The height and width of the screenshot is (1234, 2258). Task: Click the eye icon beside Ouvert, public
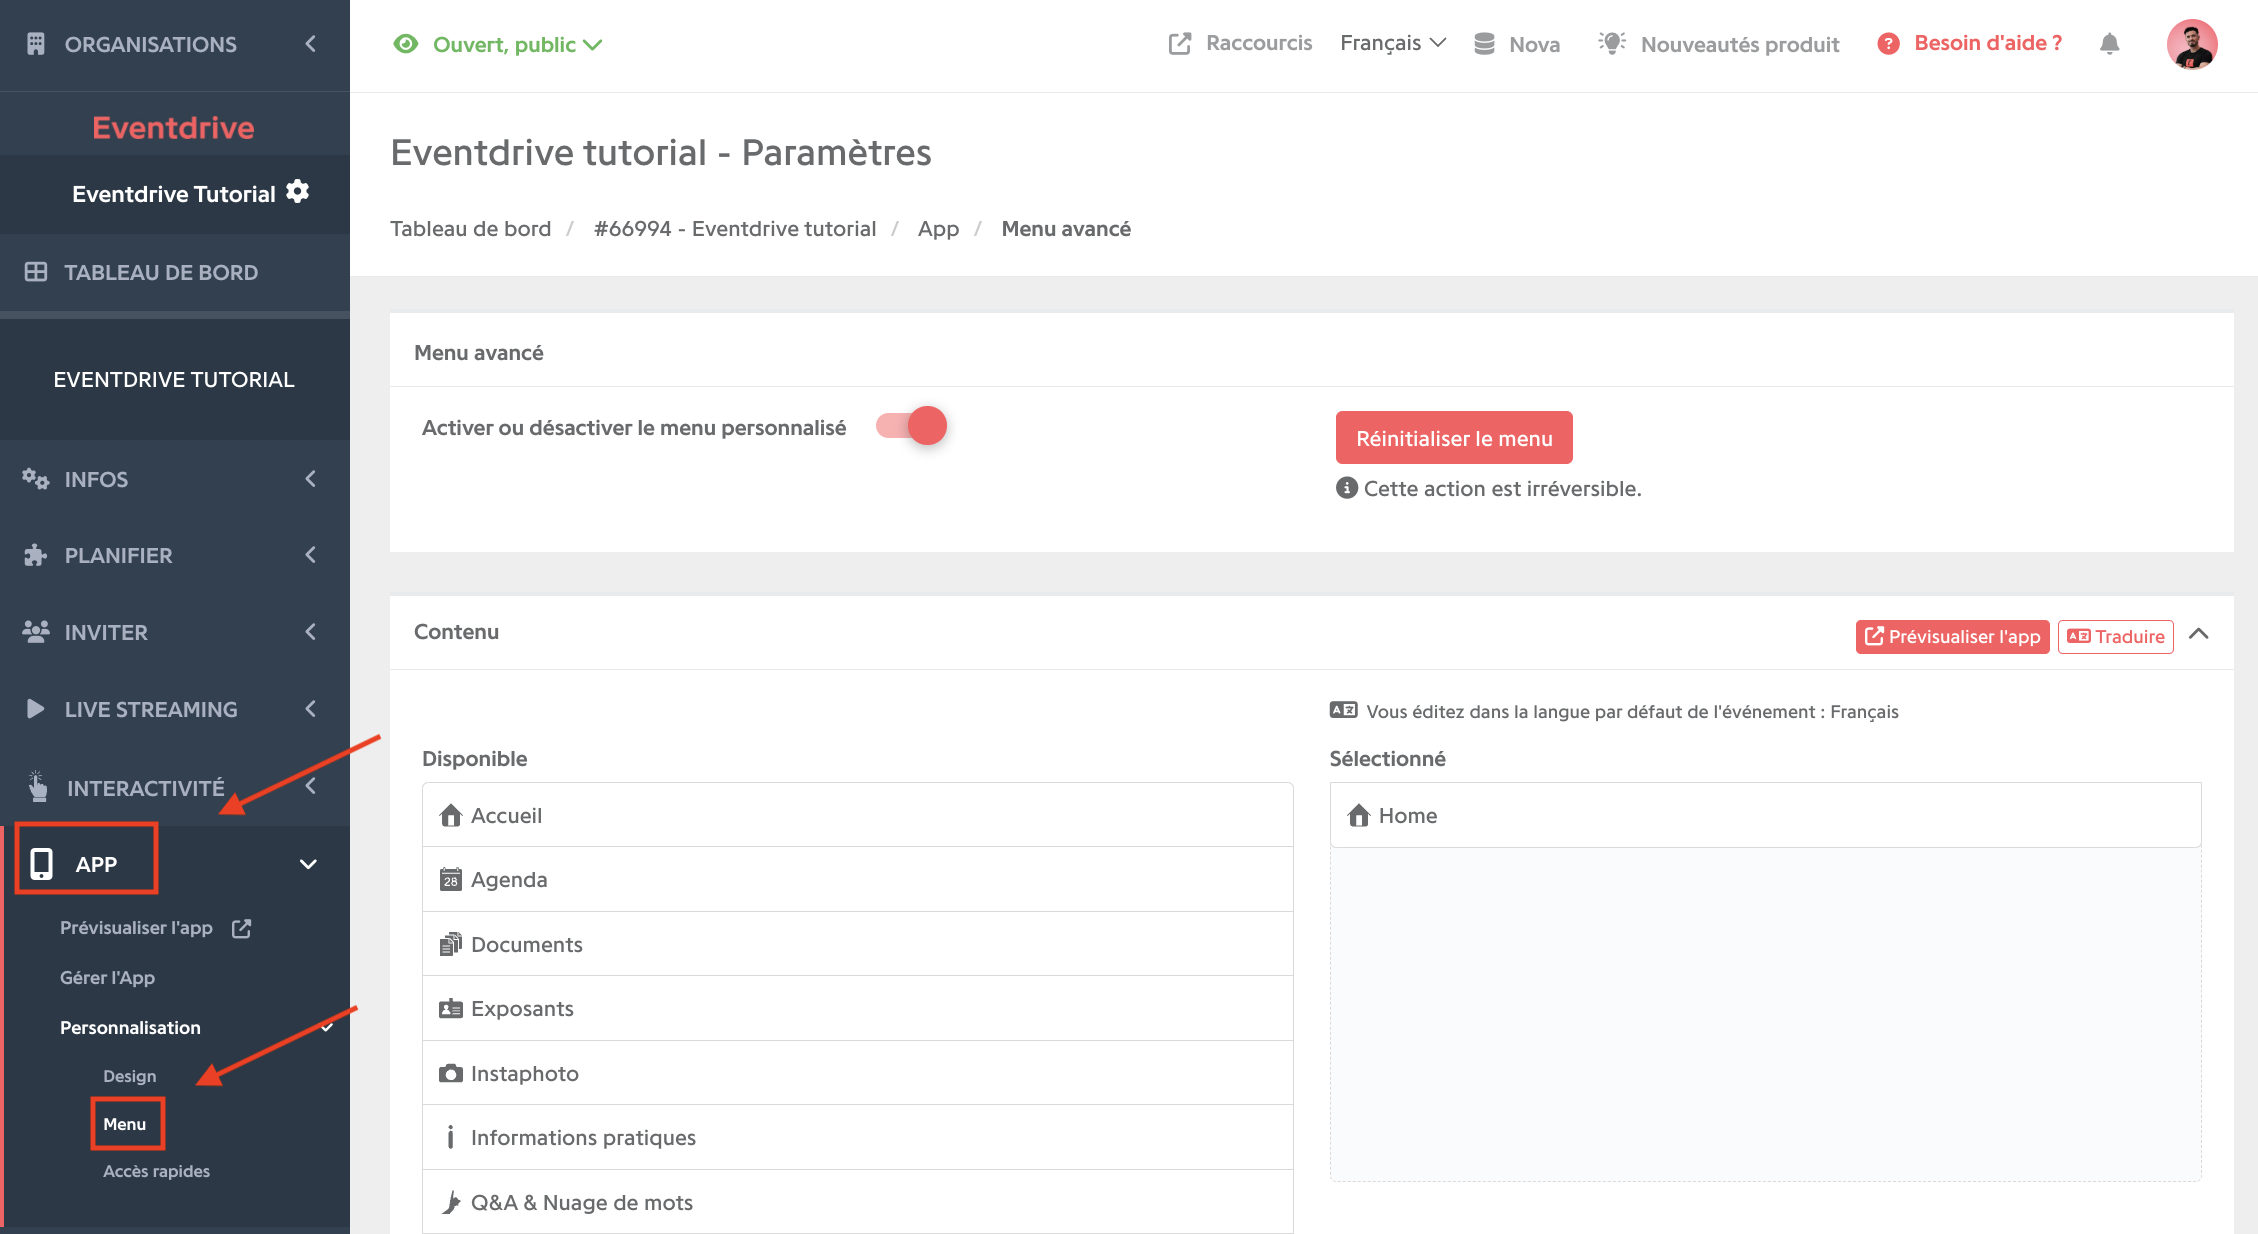point(405,44)
